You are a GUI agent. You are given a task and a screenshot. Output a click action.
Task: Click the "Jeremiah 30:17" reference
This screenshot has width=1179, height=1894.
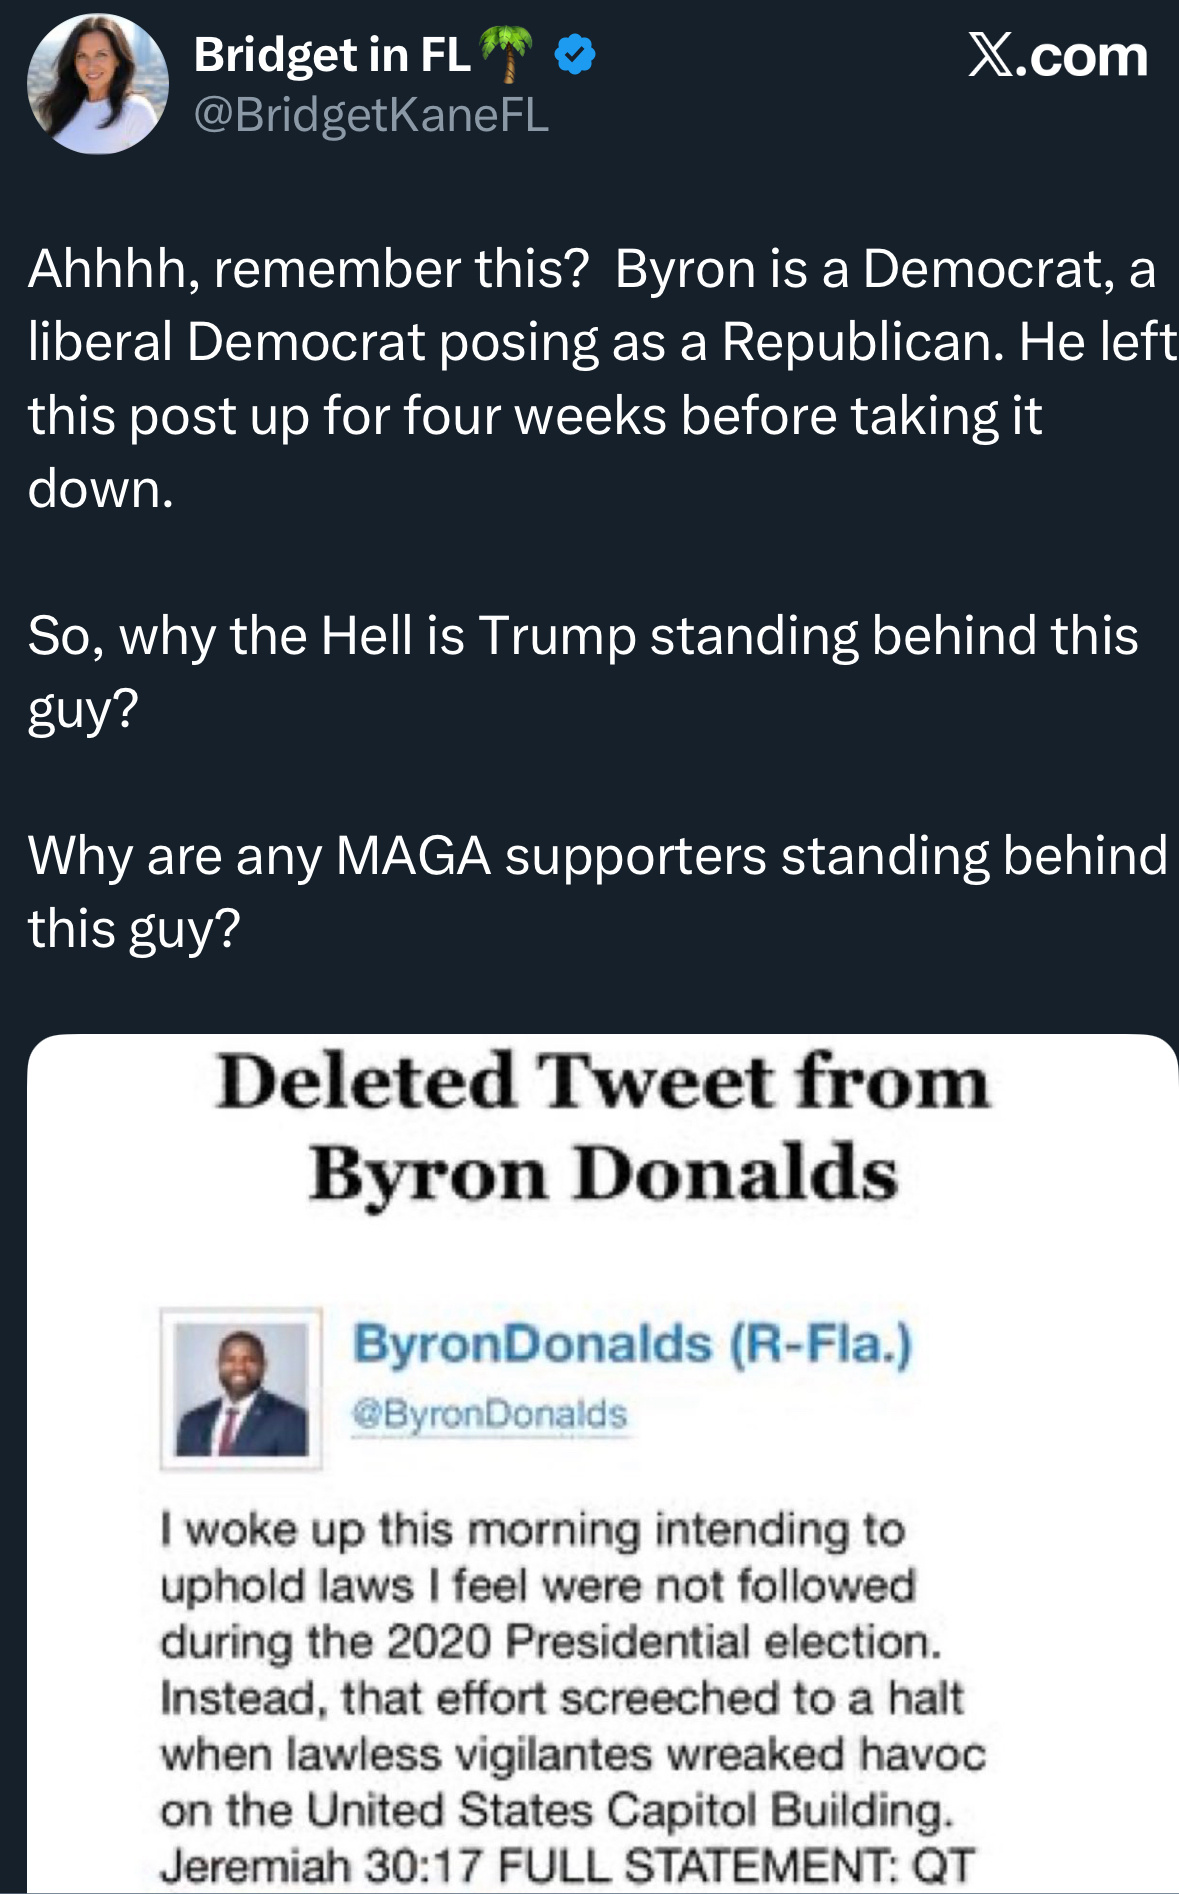321,1866
